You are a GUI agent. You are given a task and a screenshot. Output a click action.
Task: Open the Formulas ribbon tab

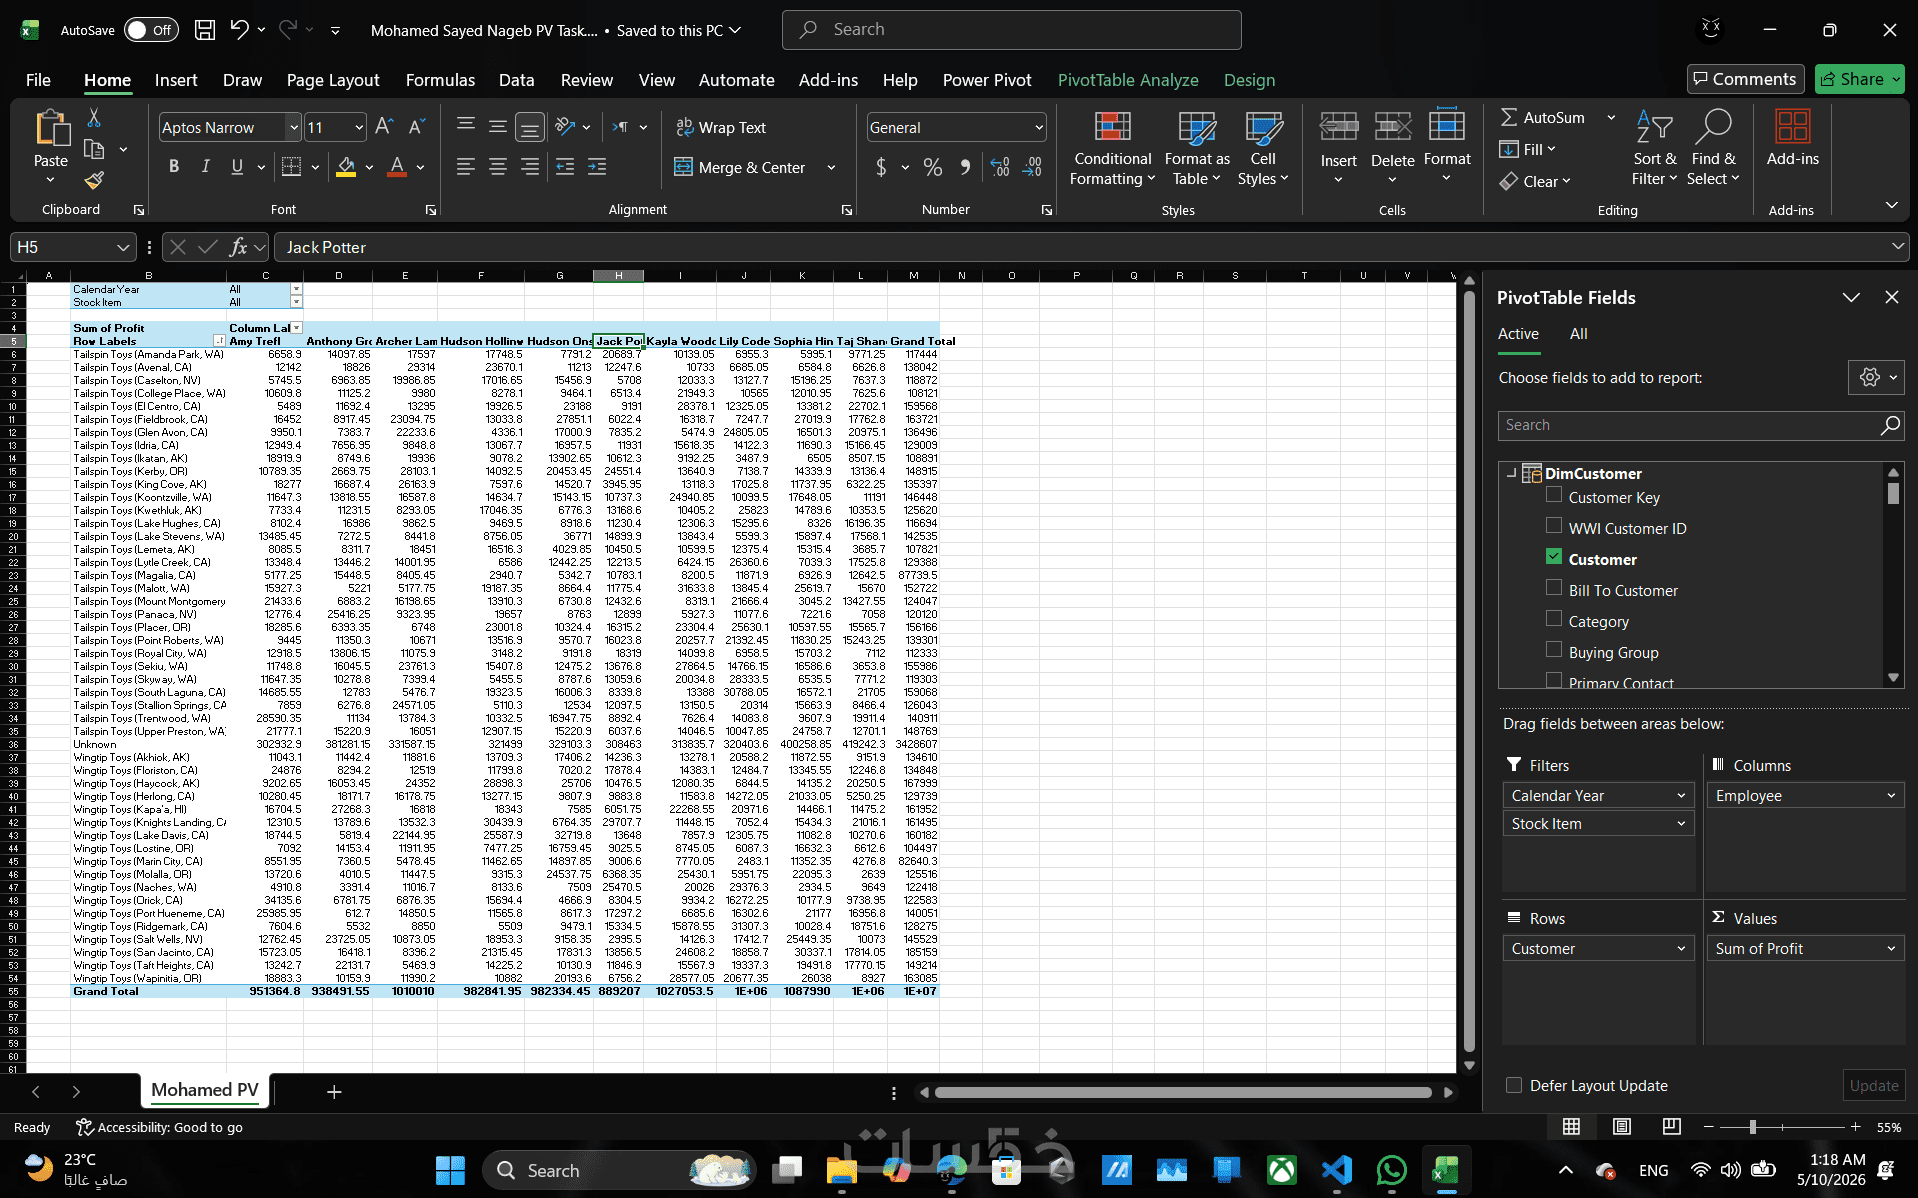tap(440, 80)
